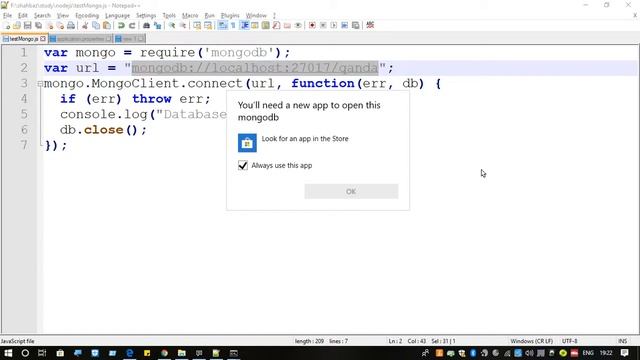Click 'UTF-8' encoding in status bar
The width and height of the screenshot is (640, 360).
pos(569,341)
